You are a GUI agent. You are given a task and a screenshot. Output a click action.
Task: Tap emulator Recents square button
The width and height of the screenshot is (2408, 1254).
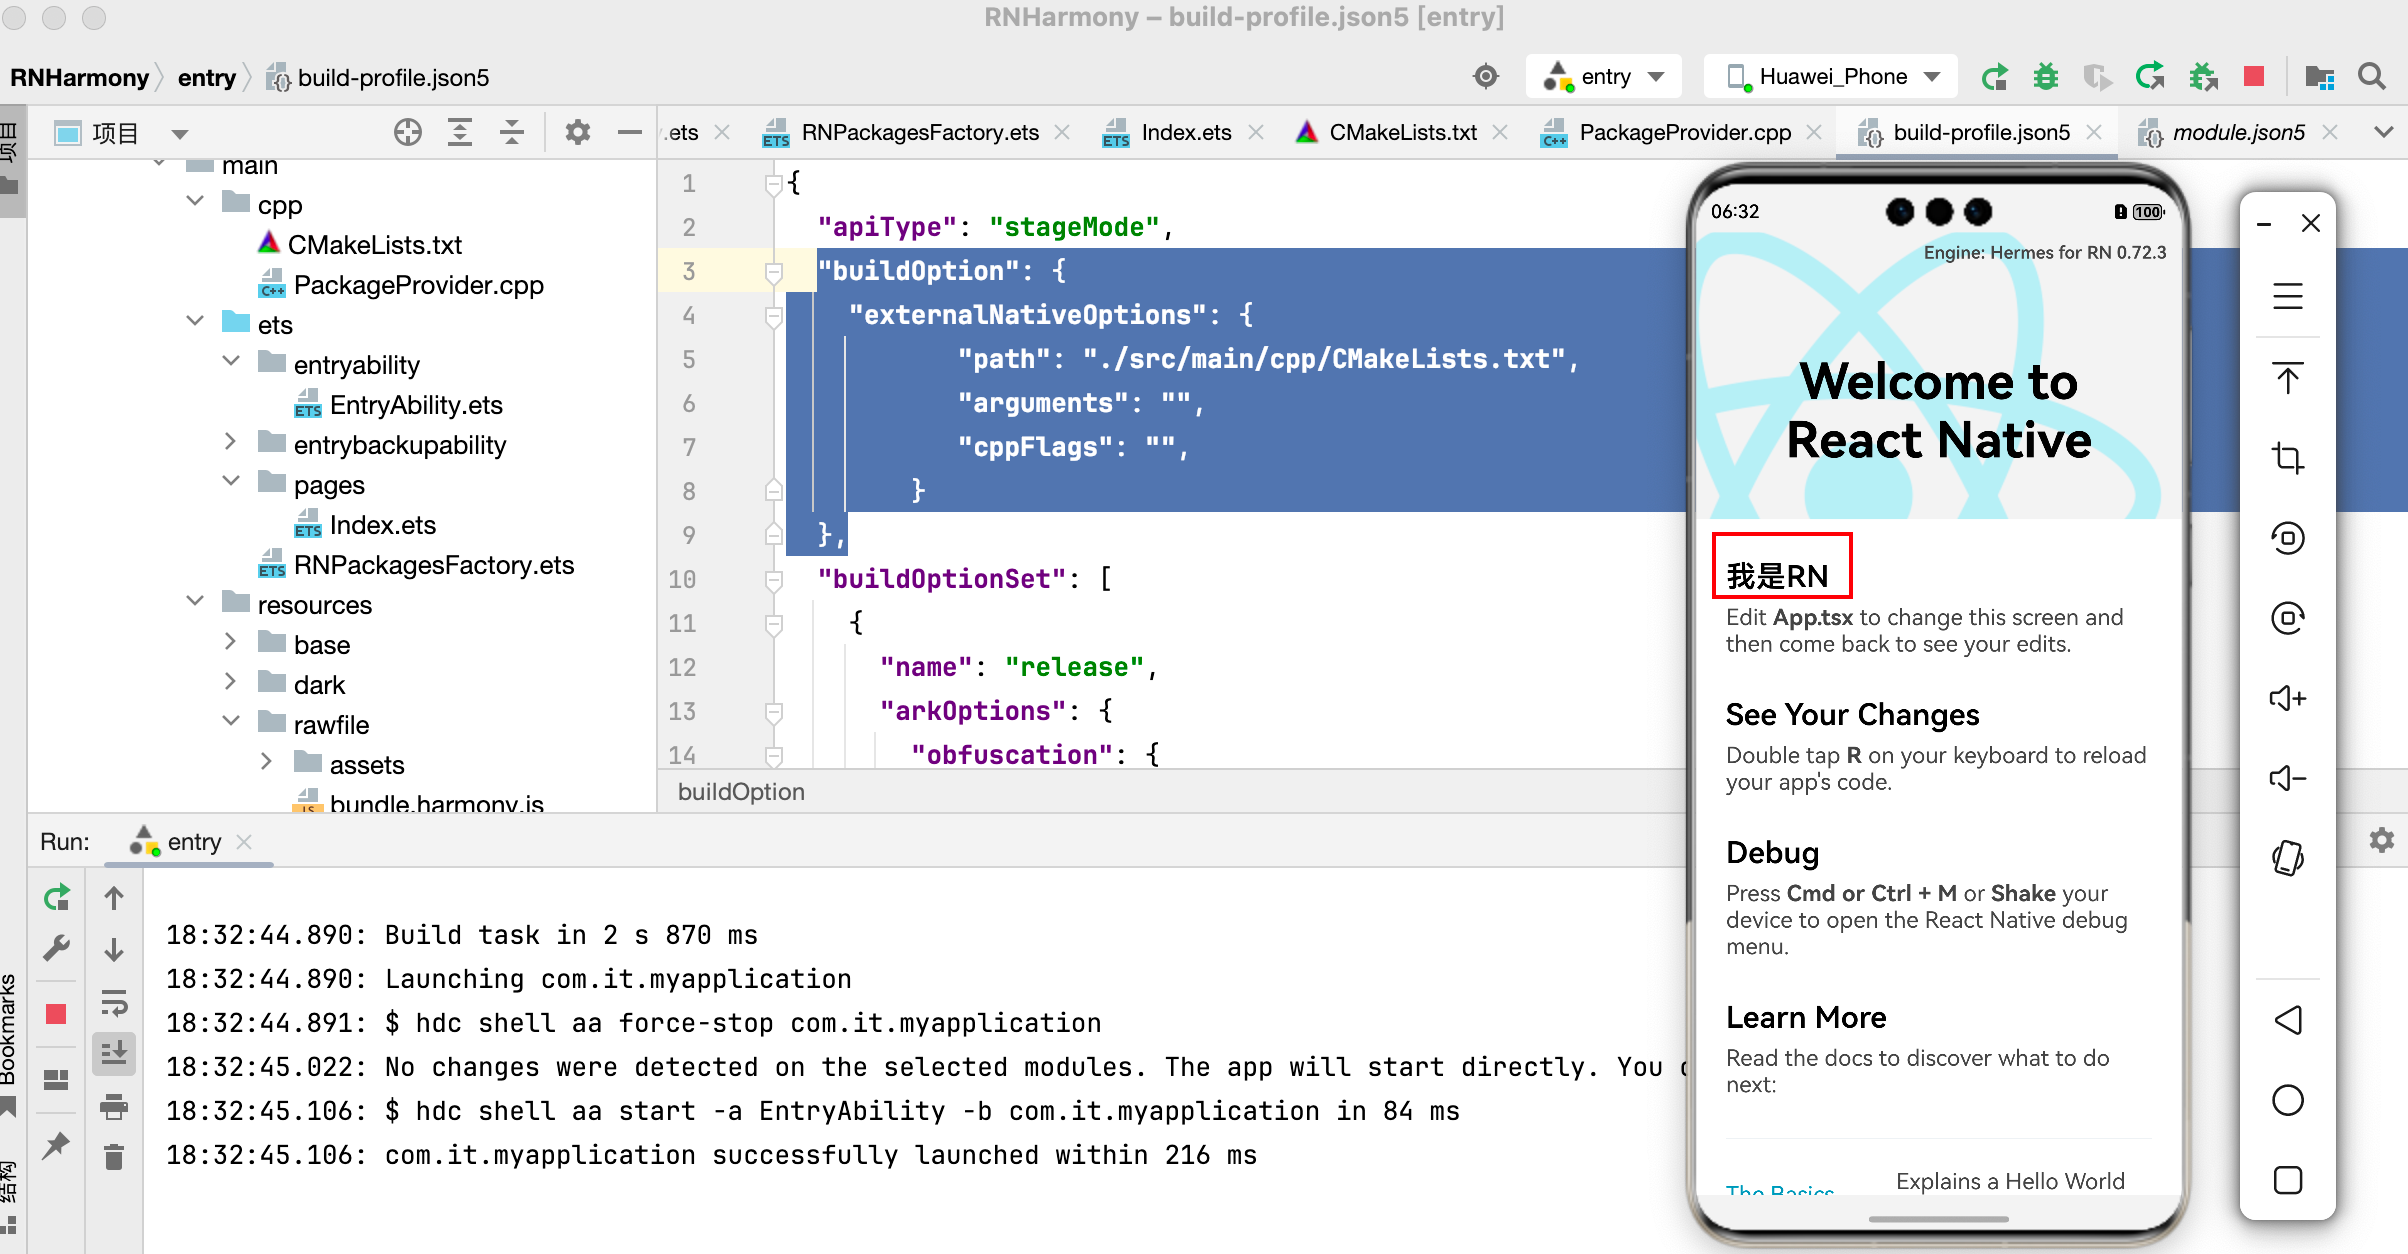pos(2288,1180)
